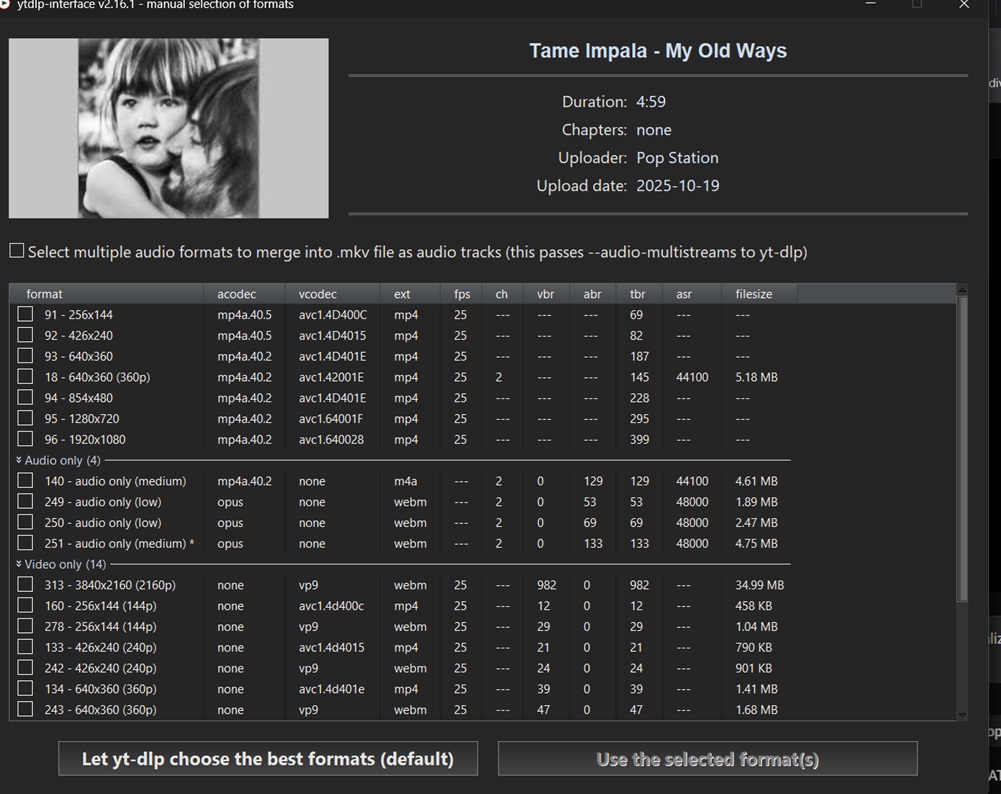
Task: Click the m4a extension cell
Action: click(x=405, y=481)
